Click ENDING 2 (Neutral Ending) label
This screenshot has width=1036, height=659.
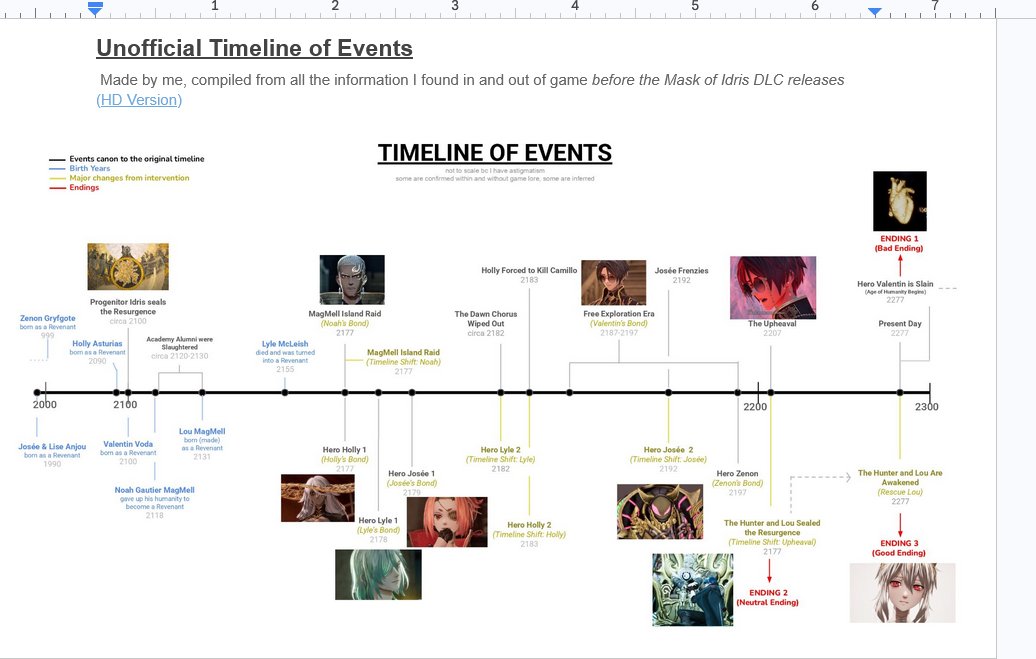[768, 598]
